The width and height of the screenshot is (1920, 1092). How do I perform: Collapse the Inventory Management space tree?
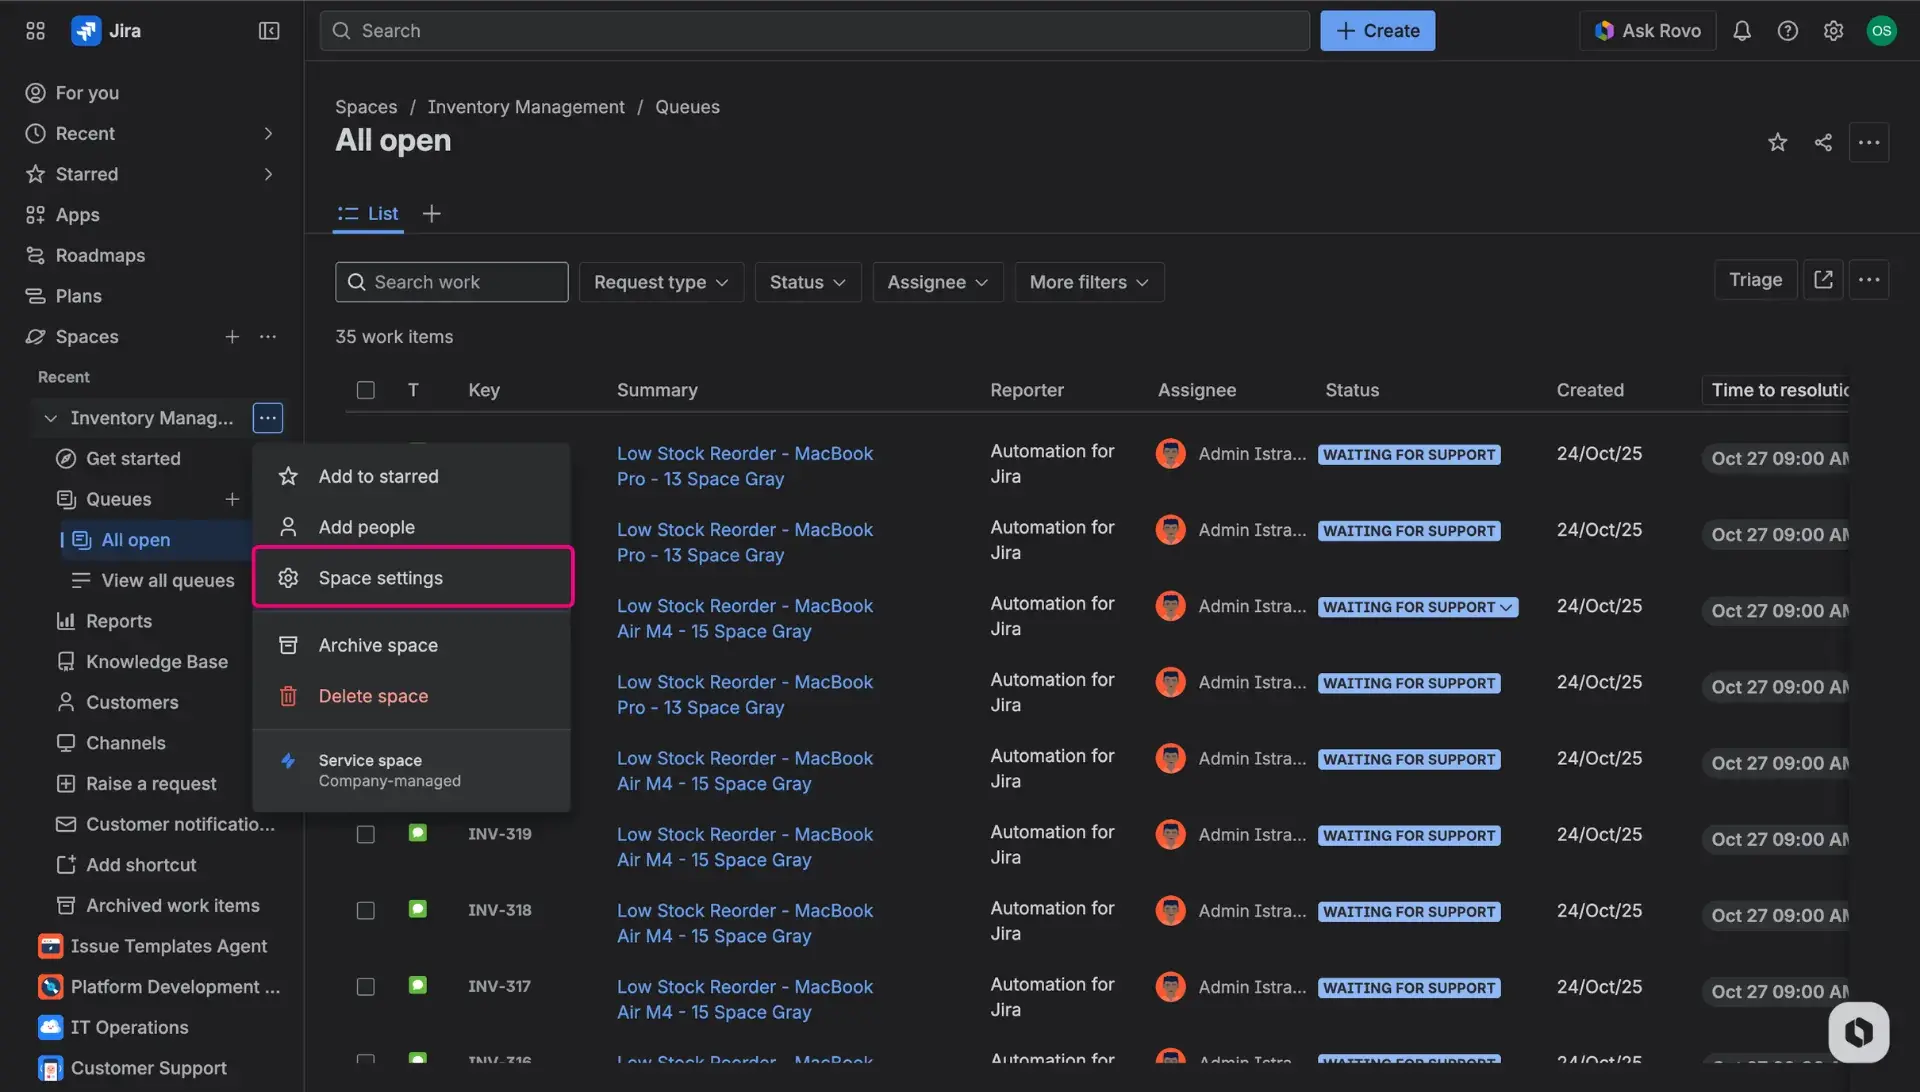51,418
